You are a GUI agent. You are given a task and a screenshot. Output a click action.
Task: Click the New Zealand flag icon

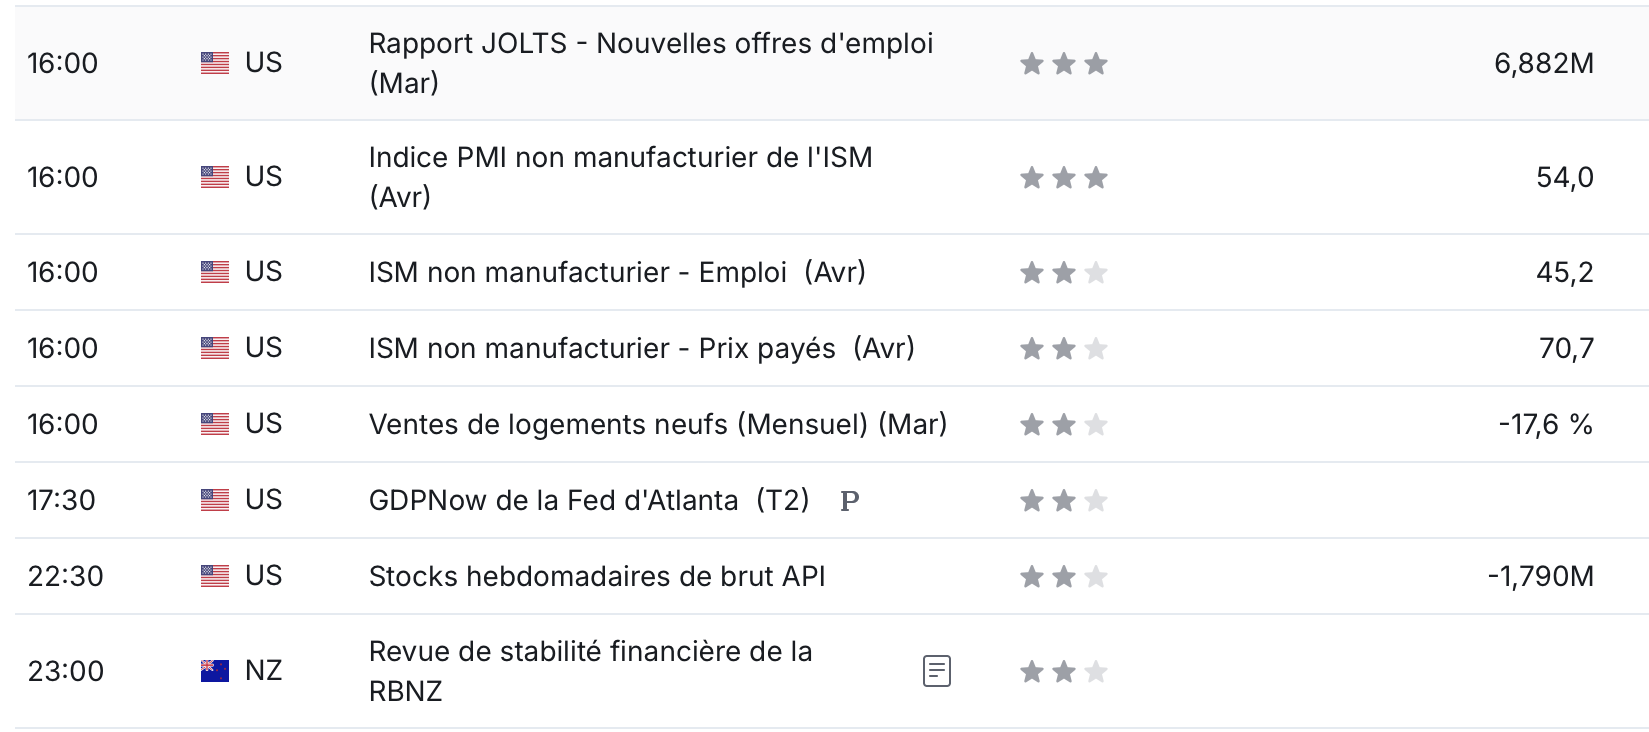pyautogui.click(x=215, y=671)
